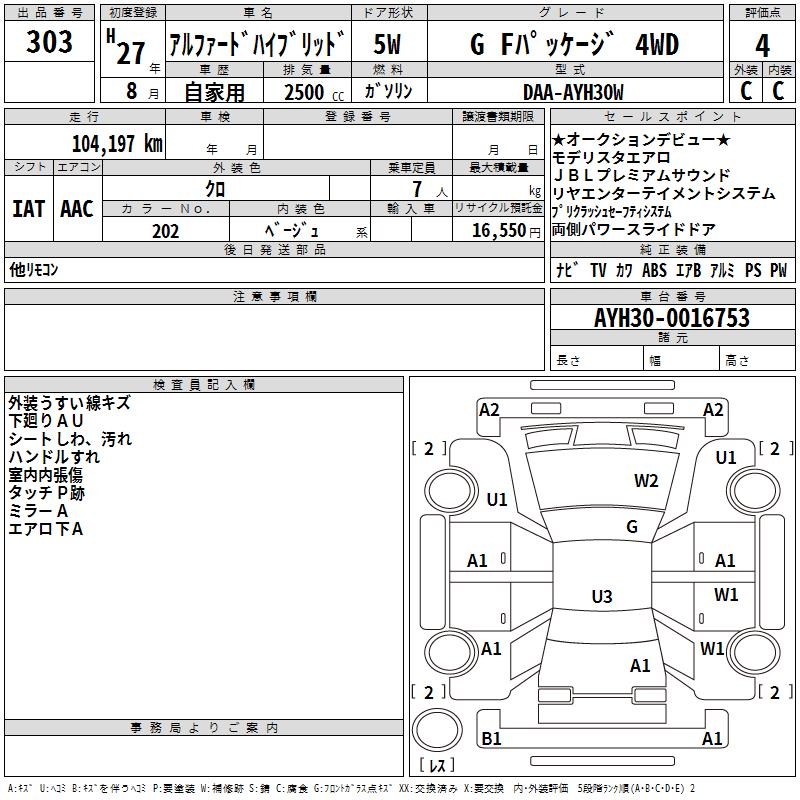Select vehicle history 自家用

coord(214,92)
